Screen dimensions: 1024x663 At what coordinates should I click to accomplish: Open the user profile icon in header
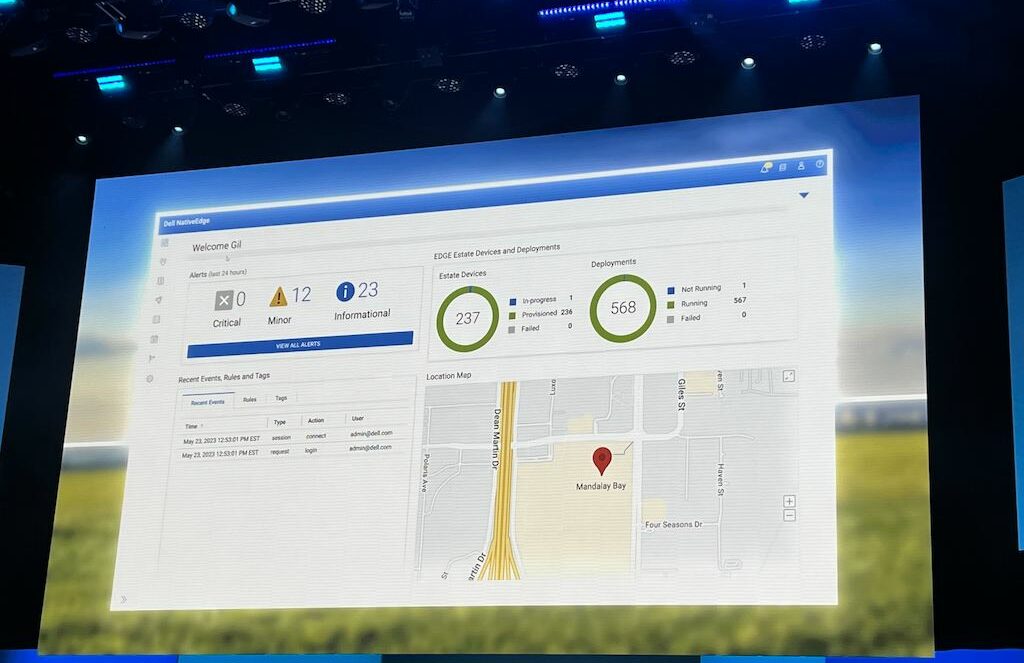[x=801, y=166]
